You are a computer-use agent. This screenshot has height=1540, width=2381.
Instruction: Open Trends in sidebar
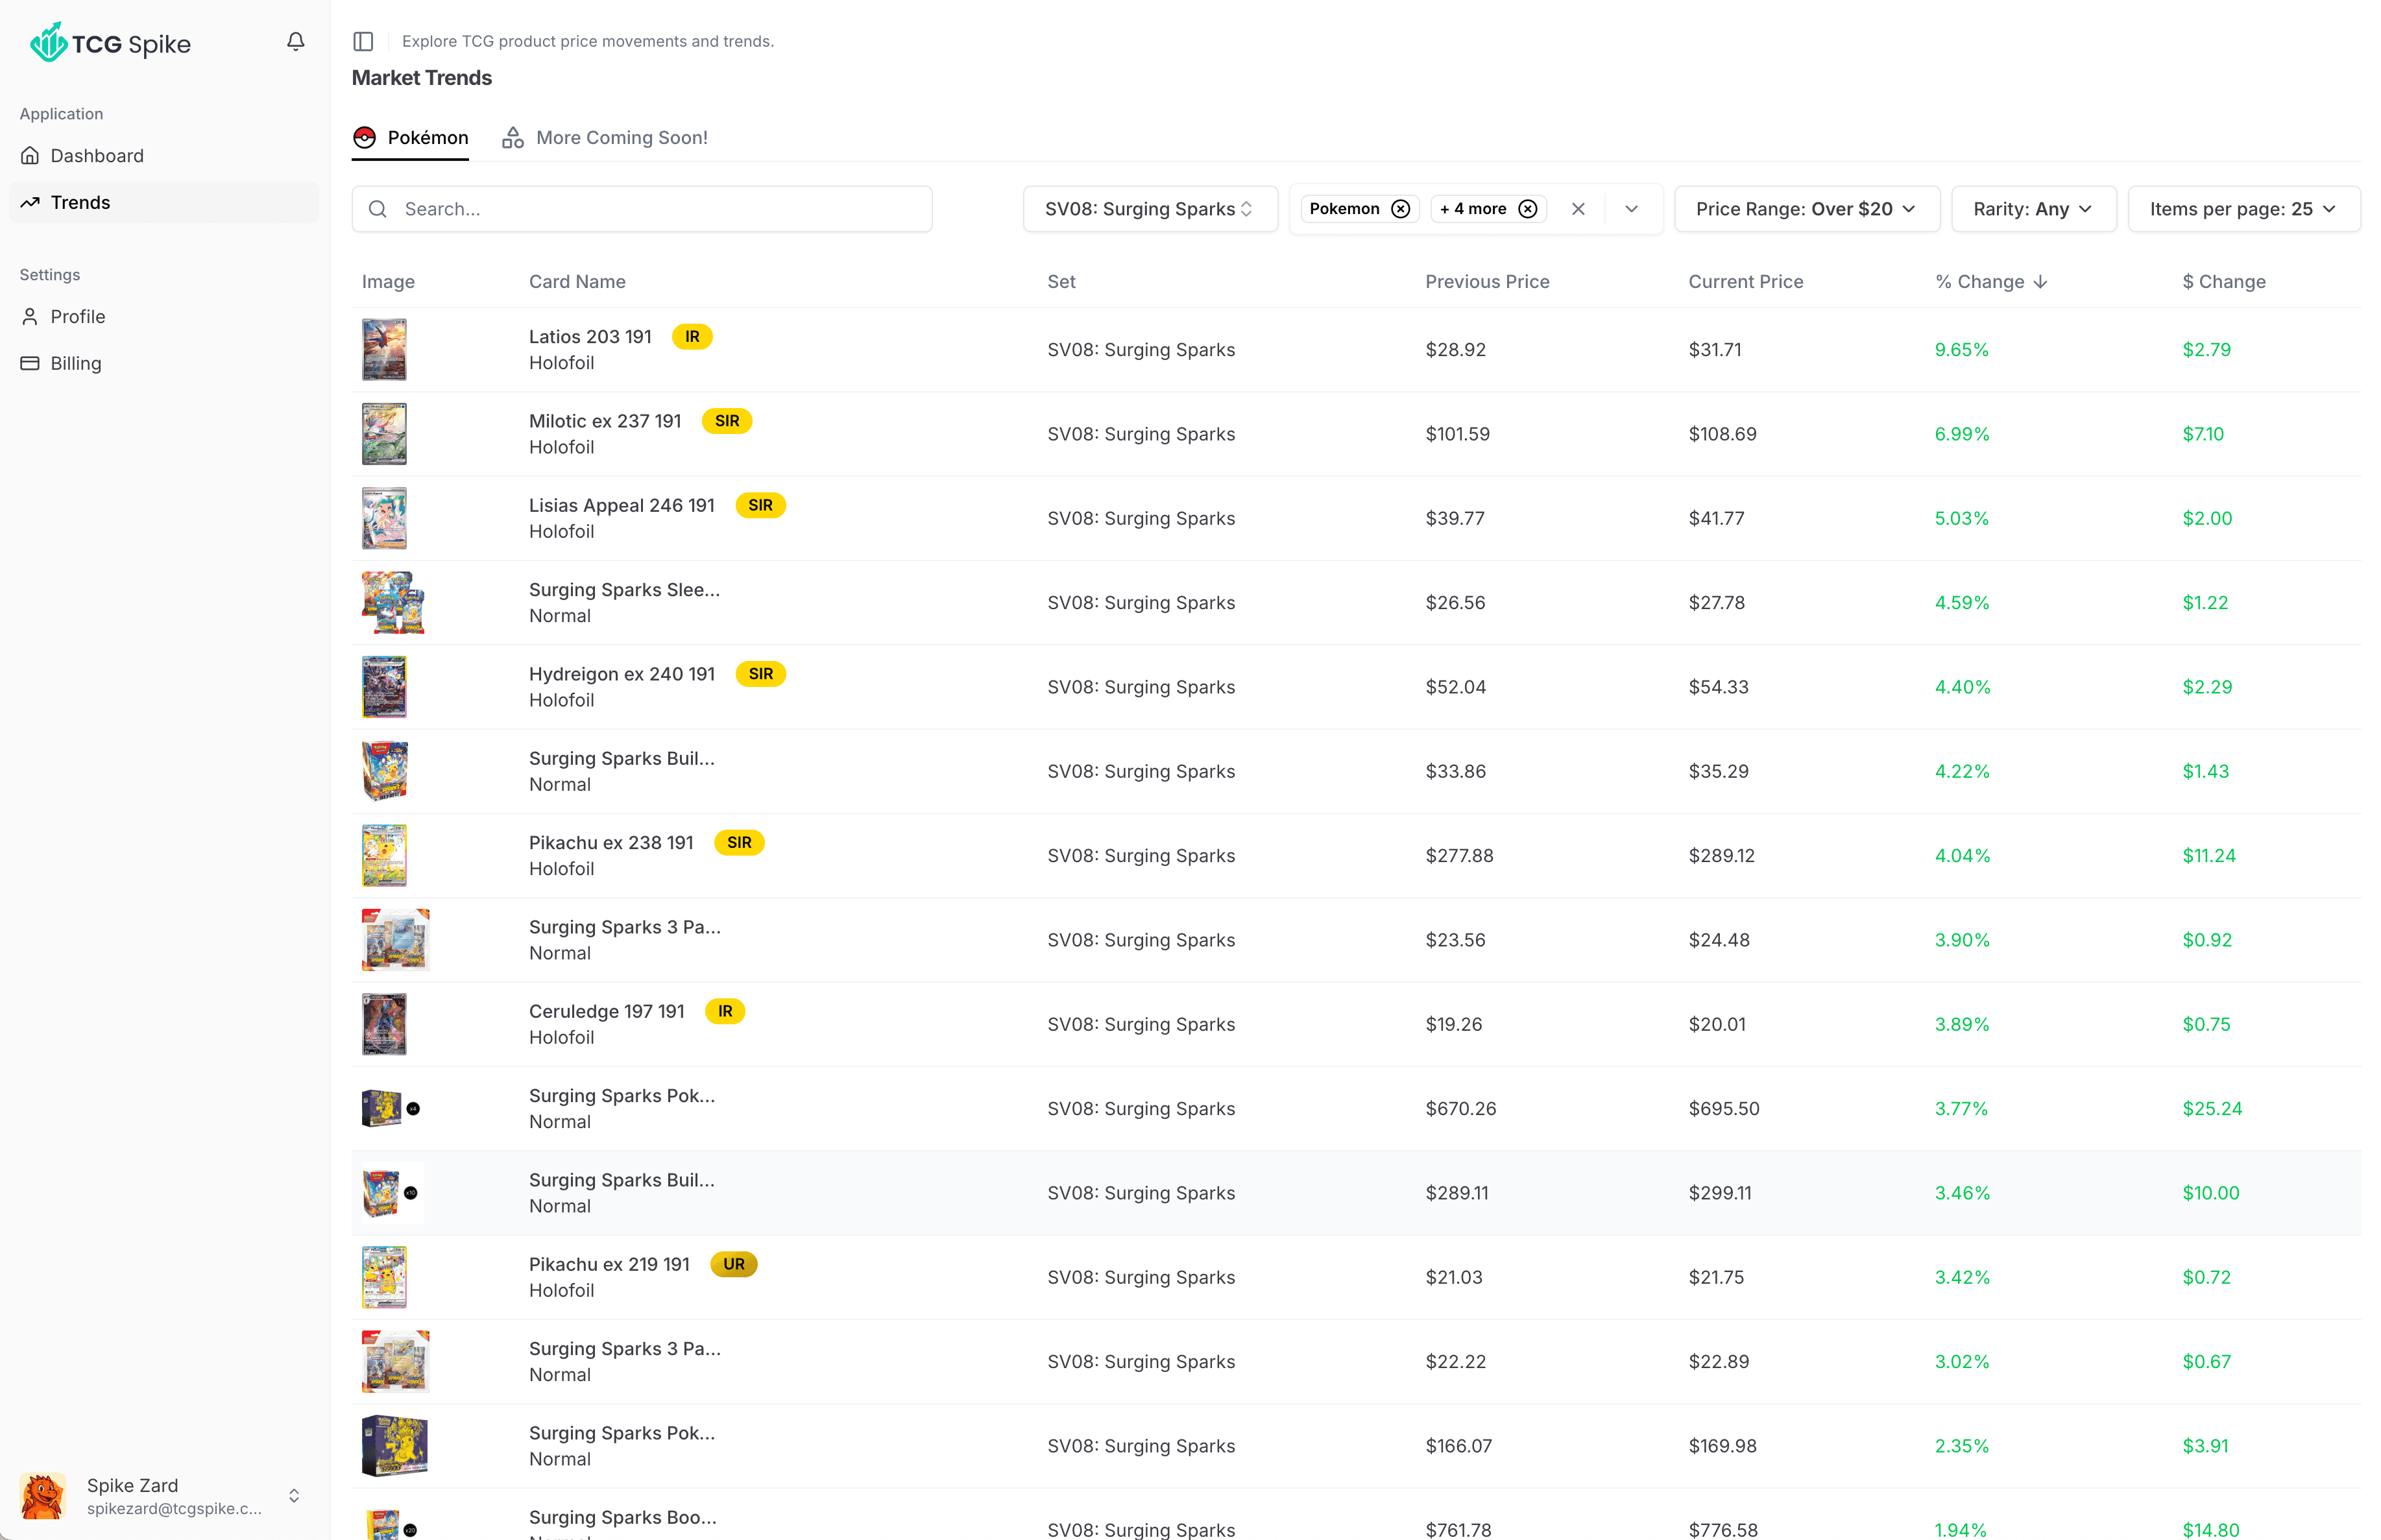coord(164,202)
